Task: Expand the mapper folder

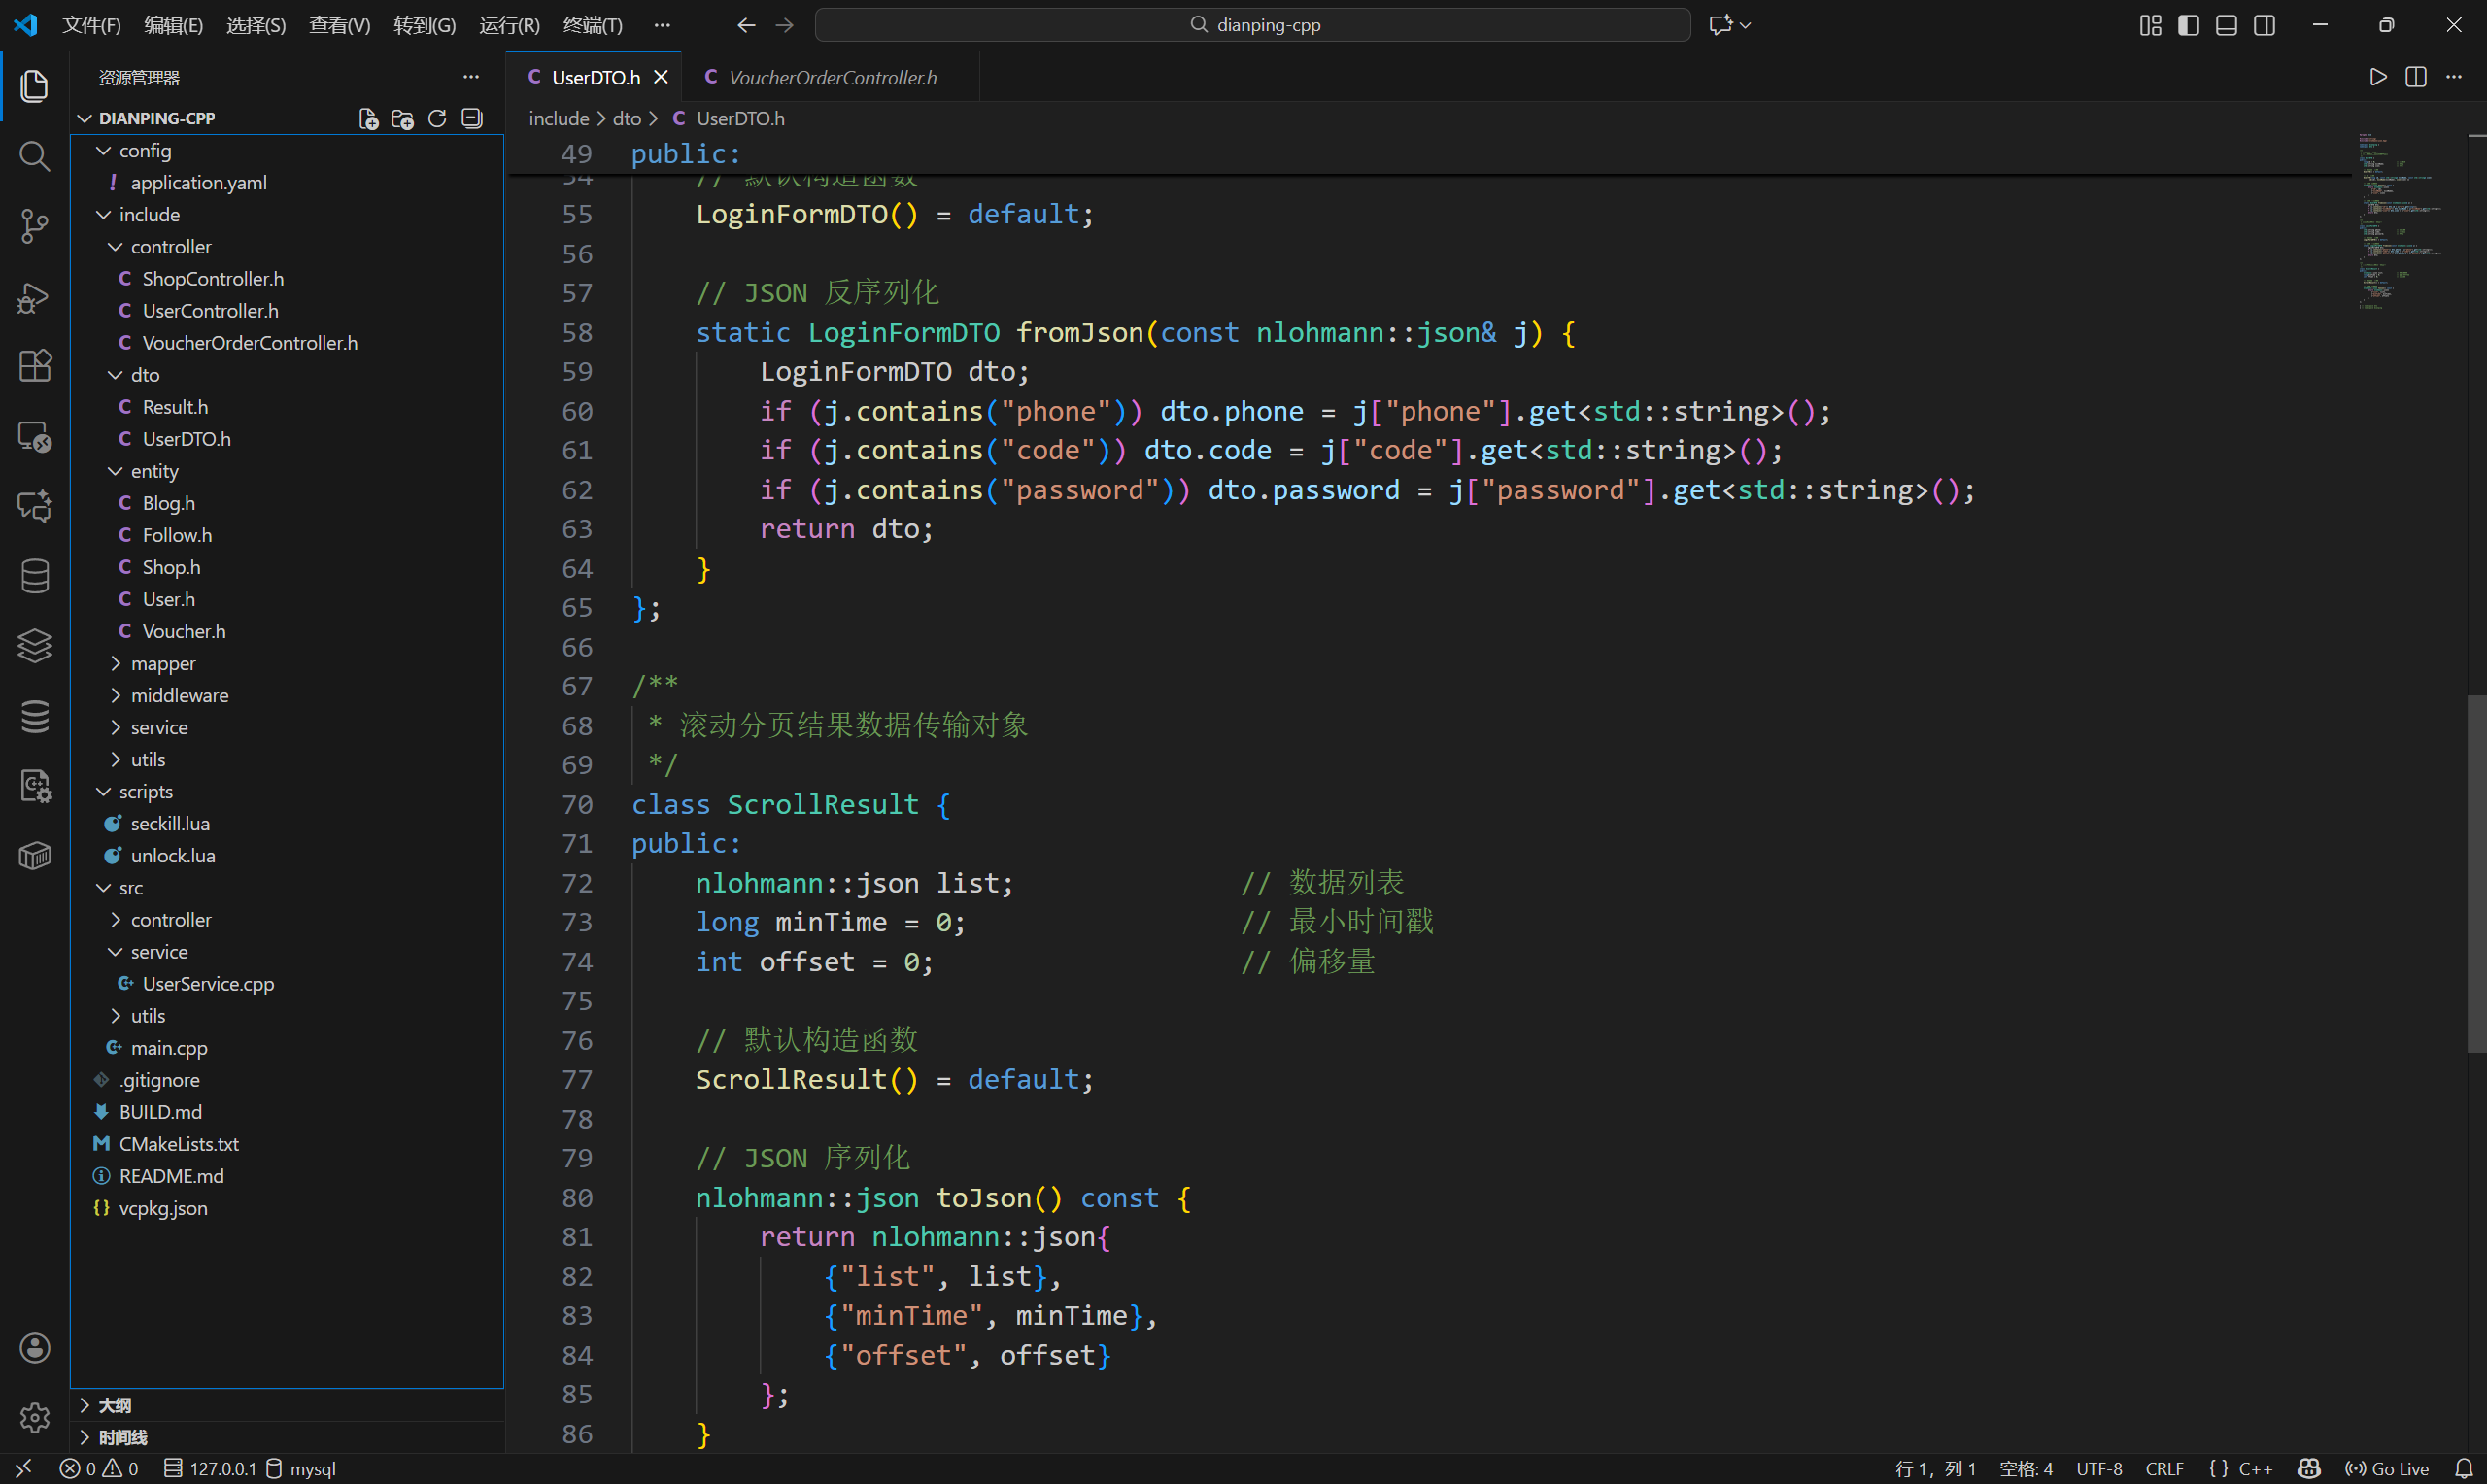Action: pyautogui.click(x=162, y=663)
